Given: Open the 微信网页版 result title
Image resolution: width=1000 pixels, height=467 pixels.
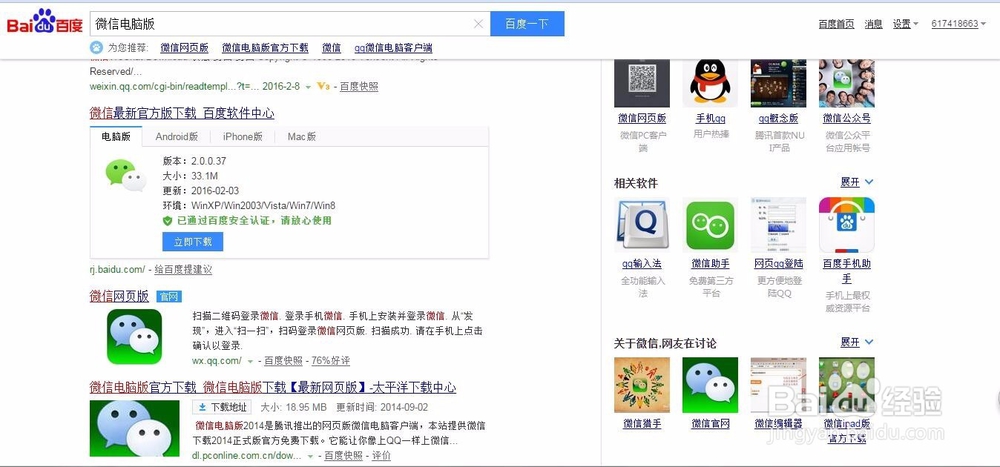Looking at the screenshot, I should click(119, 296).
